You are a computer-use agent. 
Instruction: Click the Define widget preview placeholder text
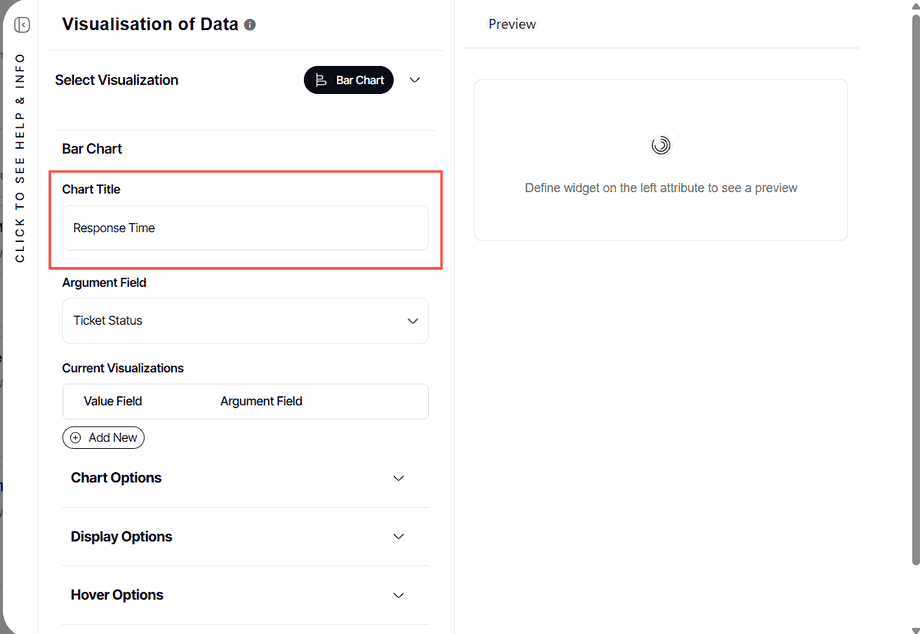tap(661, 188)
